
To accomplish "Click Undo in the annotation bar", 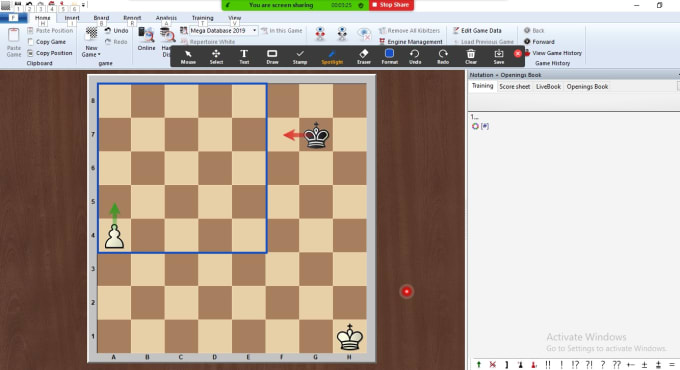I will pyautogui.click(x=415, y=56).
